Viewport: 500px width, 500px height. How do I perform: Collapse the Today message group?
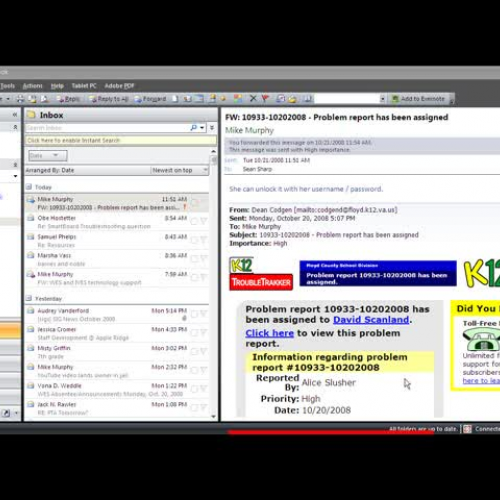tap(29, 187)
